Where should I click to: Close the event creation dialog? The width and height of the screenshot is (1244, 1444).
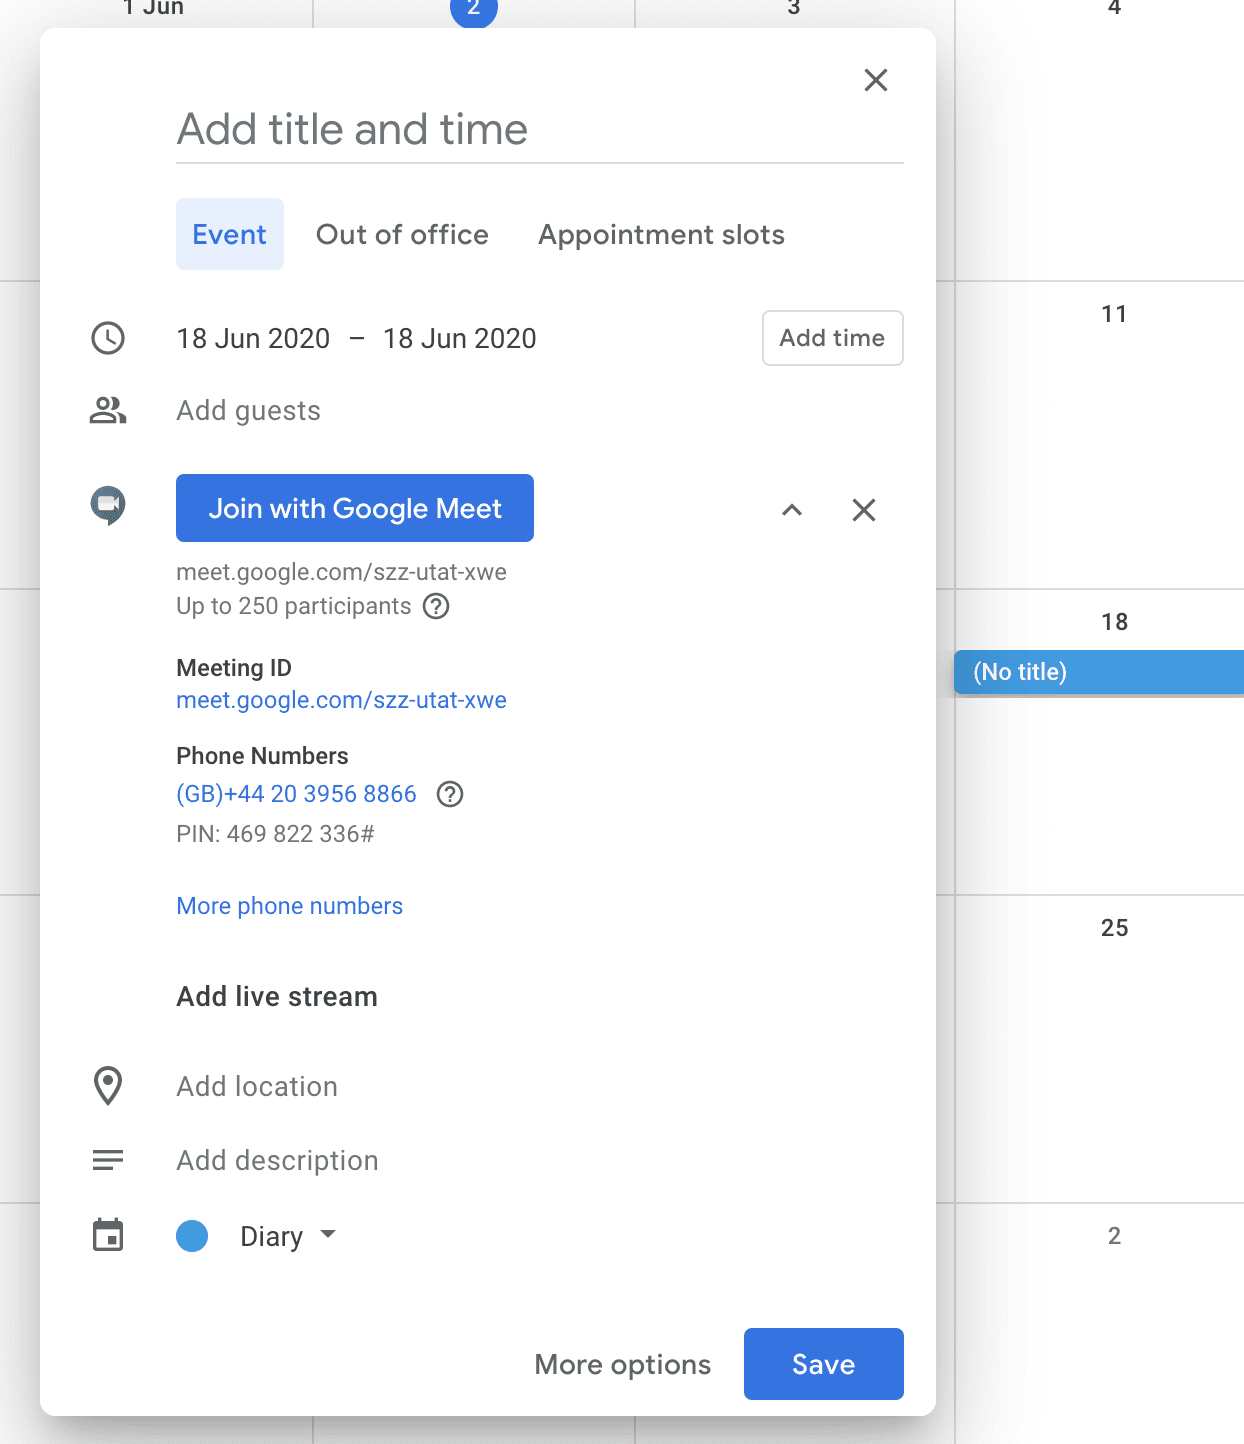point(876,80)
